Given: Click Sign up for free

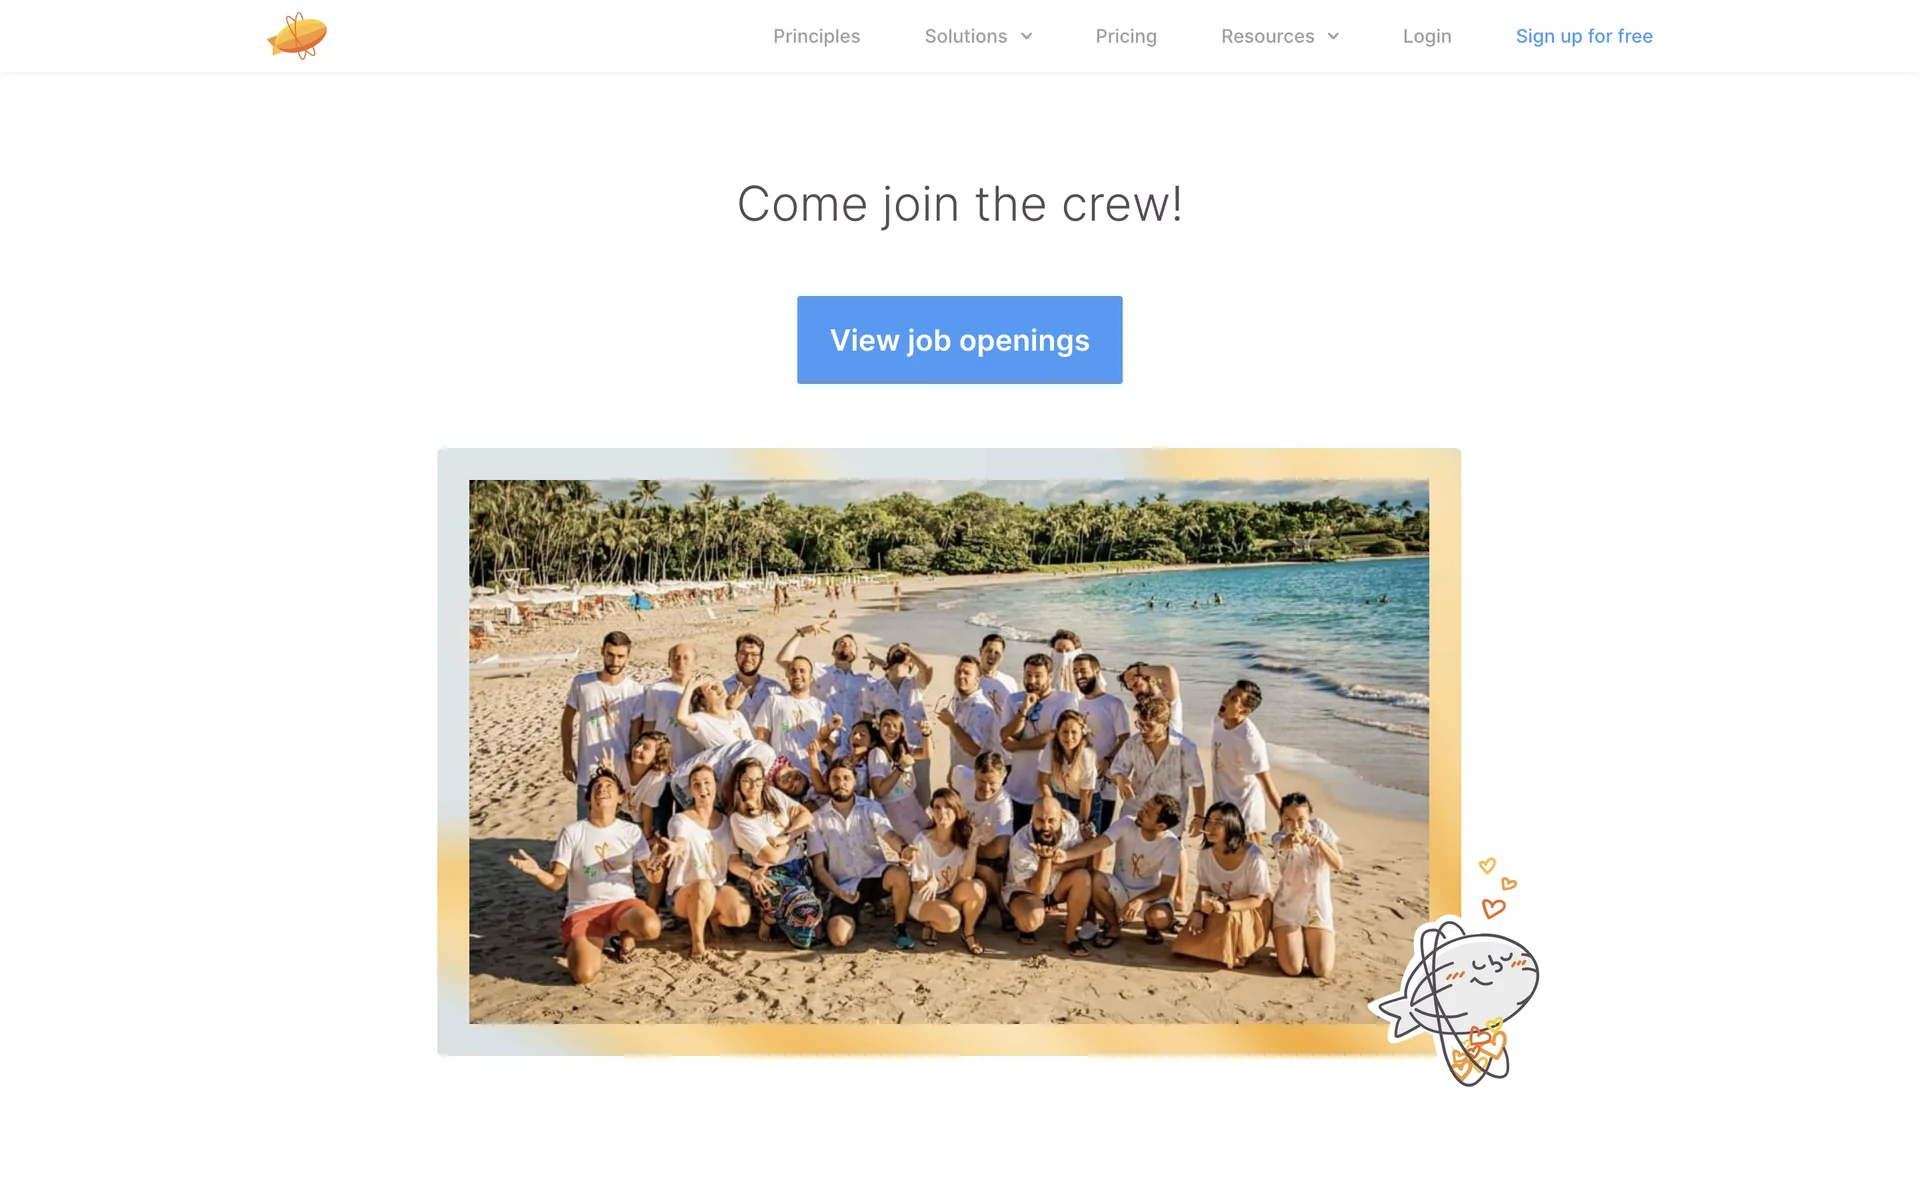Looking at the screenshot, I should click(1584, 36).
